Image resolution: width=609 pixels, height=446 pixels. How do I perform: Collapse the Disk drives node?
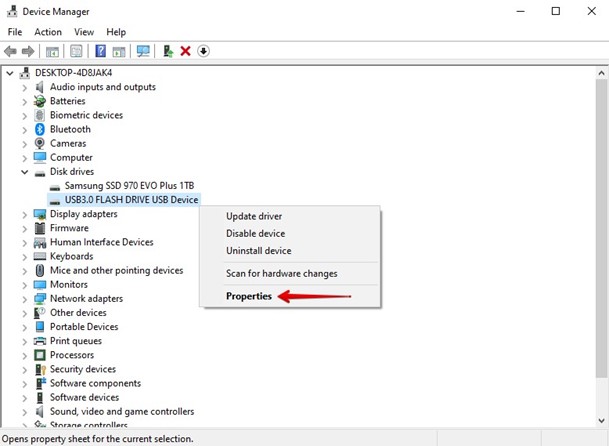tap(24, 172)
